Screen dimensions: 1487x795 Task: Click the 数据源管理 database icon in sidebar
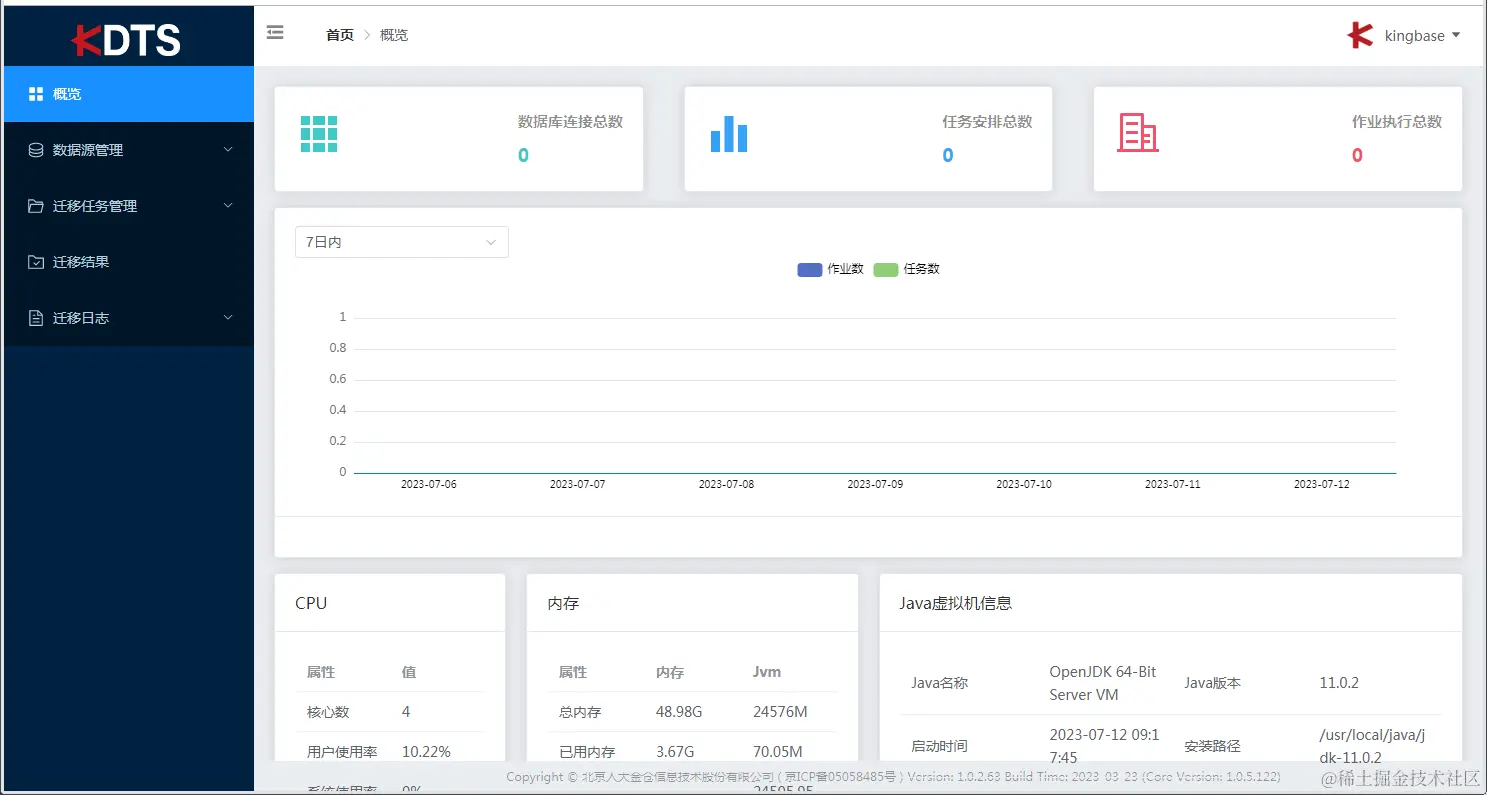click(x=34, y=150)
